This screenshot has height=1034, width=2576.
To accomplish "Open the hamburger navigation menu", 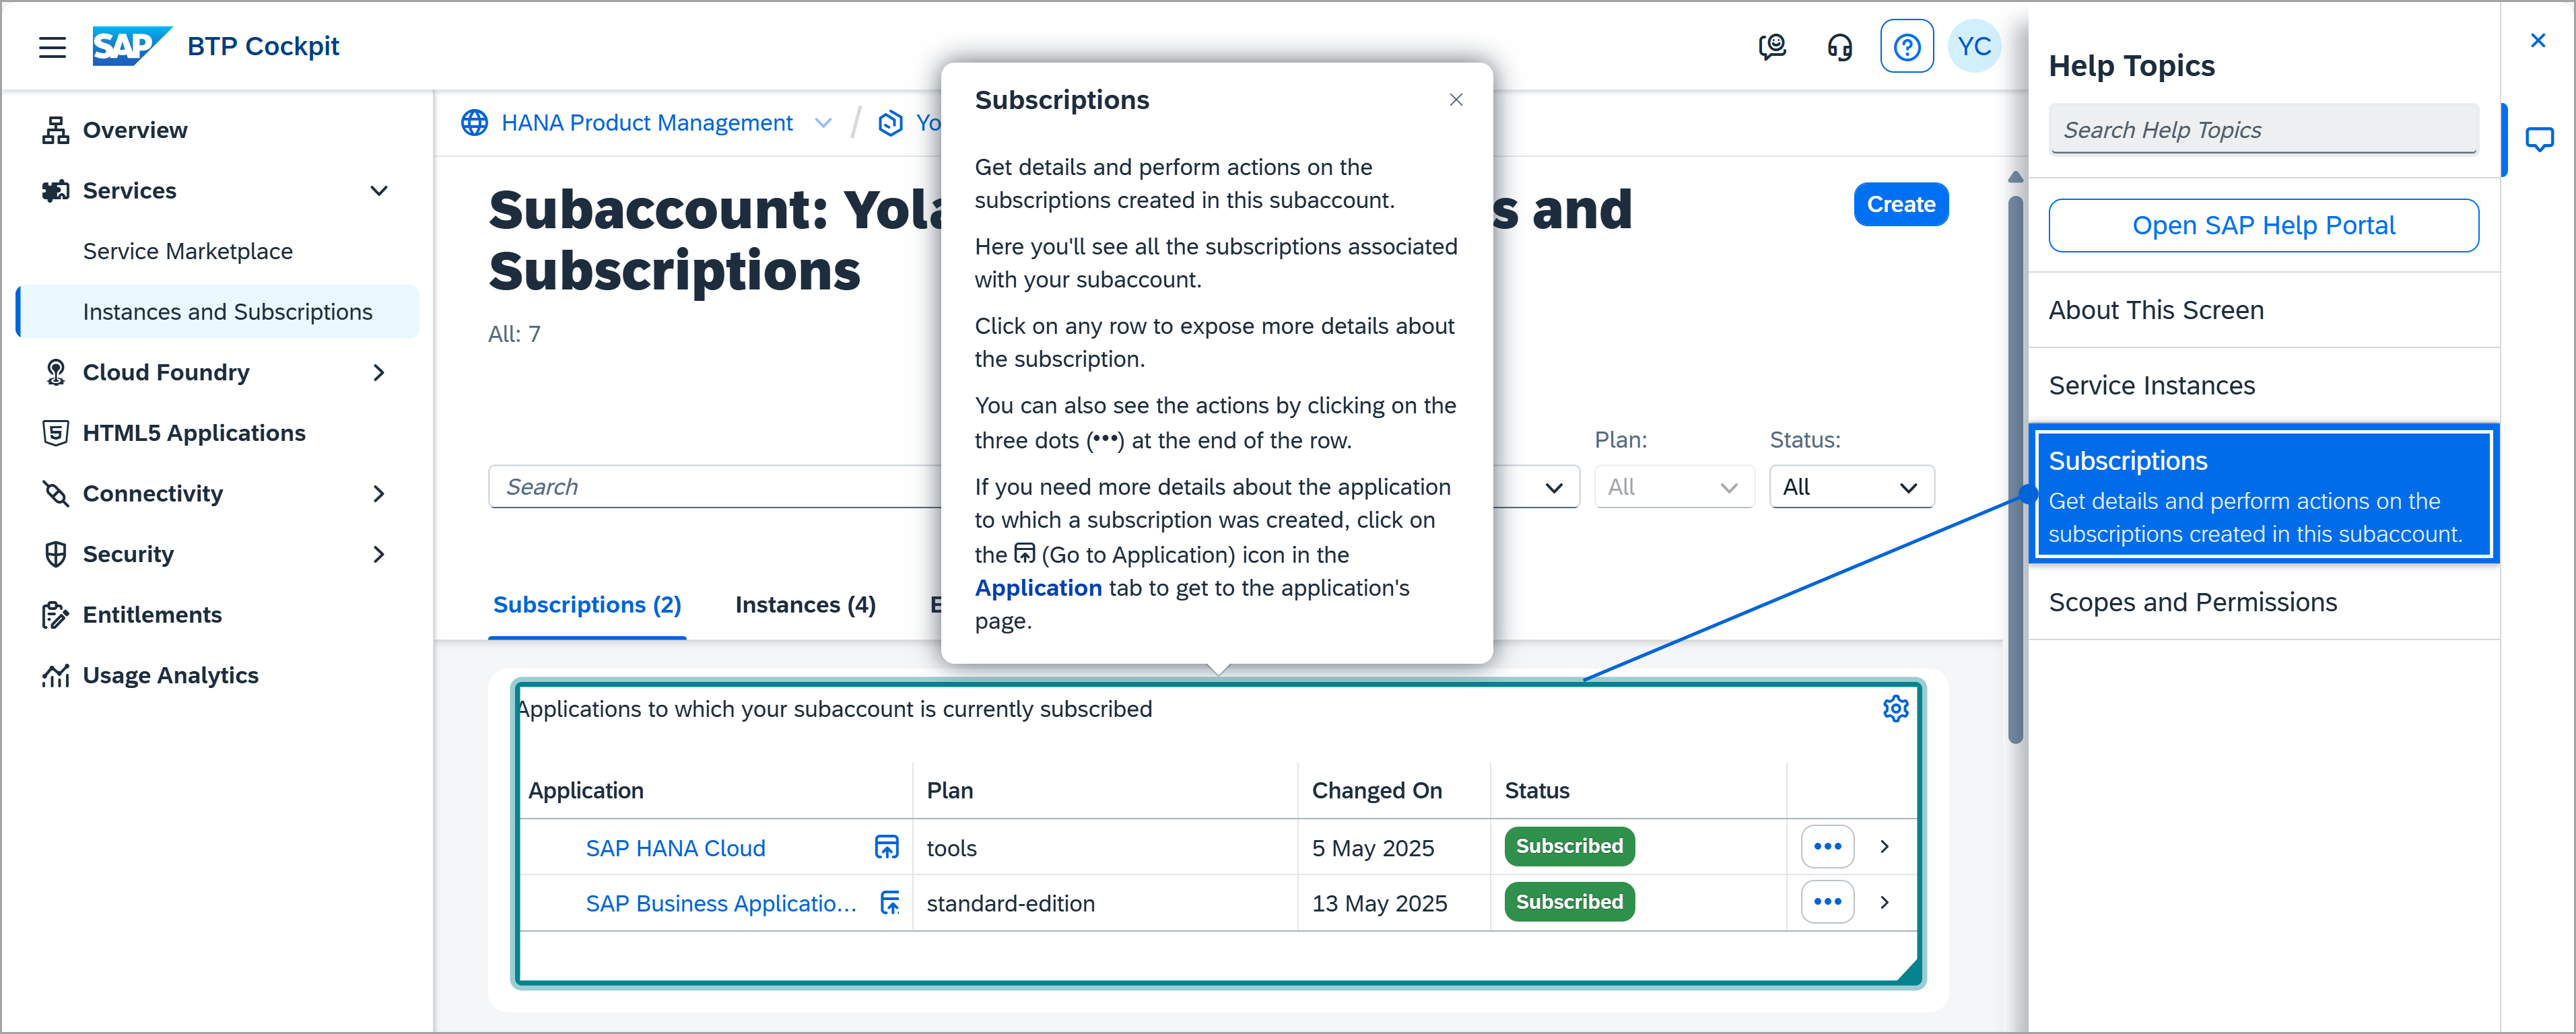I will point(52,47).
